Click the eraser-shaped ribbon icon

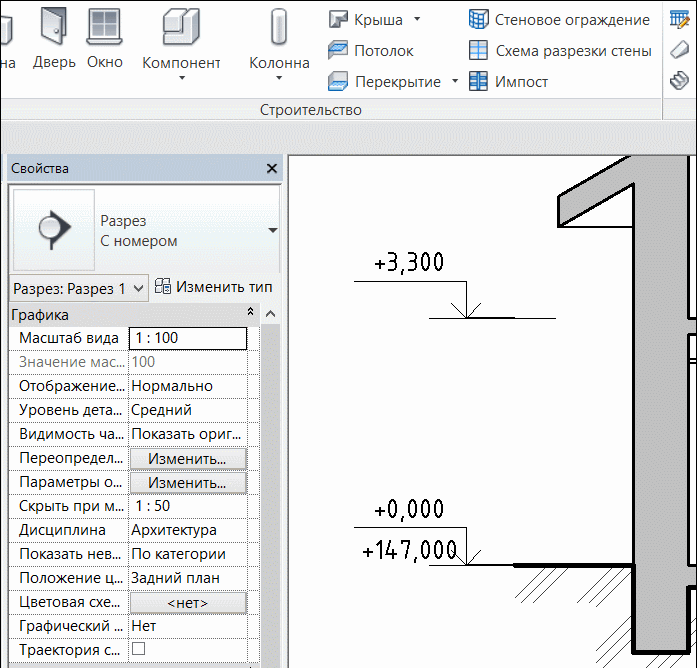click(x=680, y=50)
